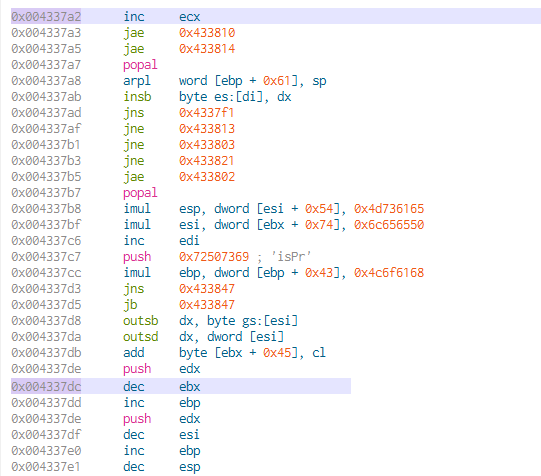Select address 0x004337e1
The image size is (541, 476).
(x=46, y=467)
